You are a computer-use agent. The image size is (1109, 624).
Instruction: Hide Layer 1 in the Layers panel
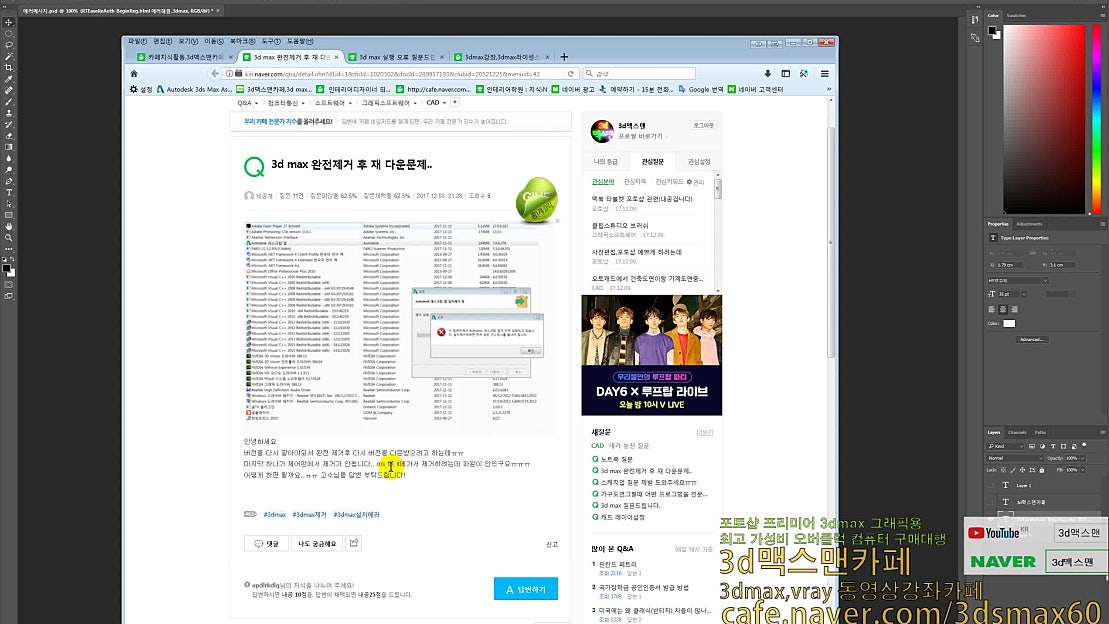(990, 485)
